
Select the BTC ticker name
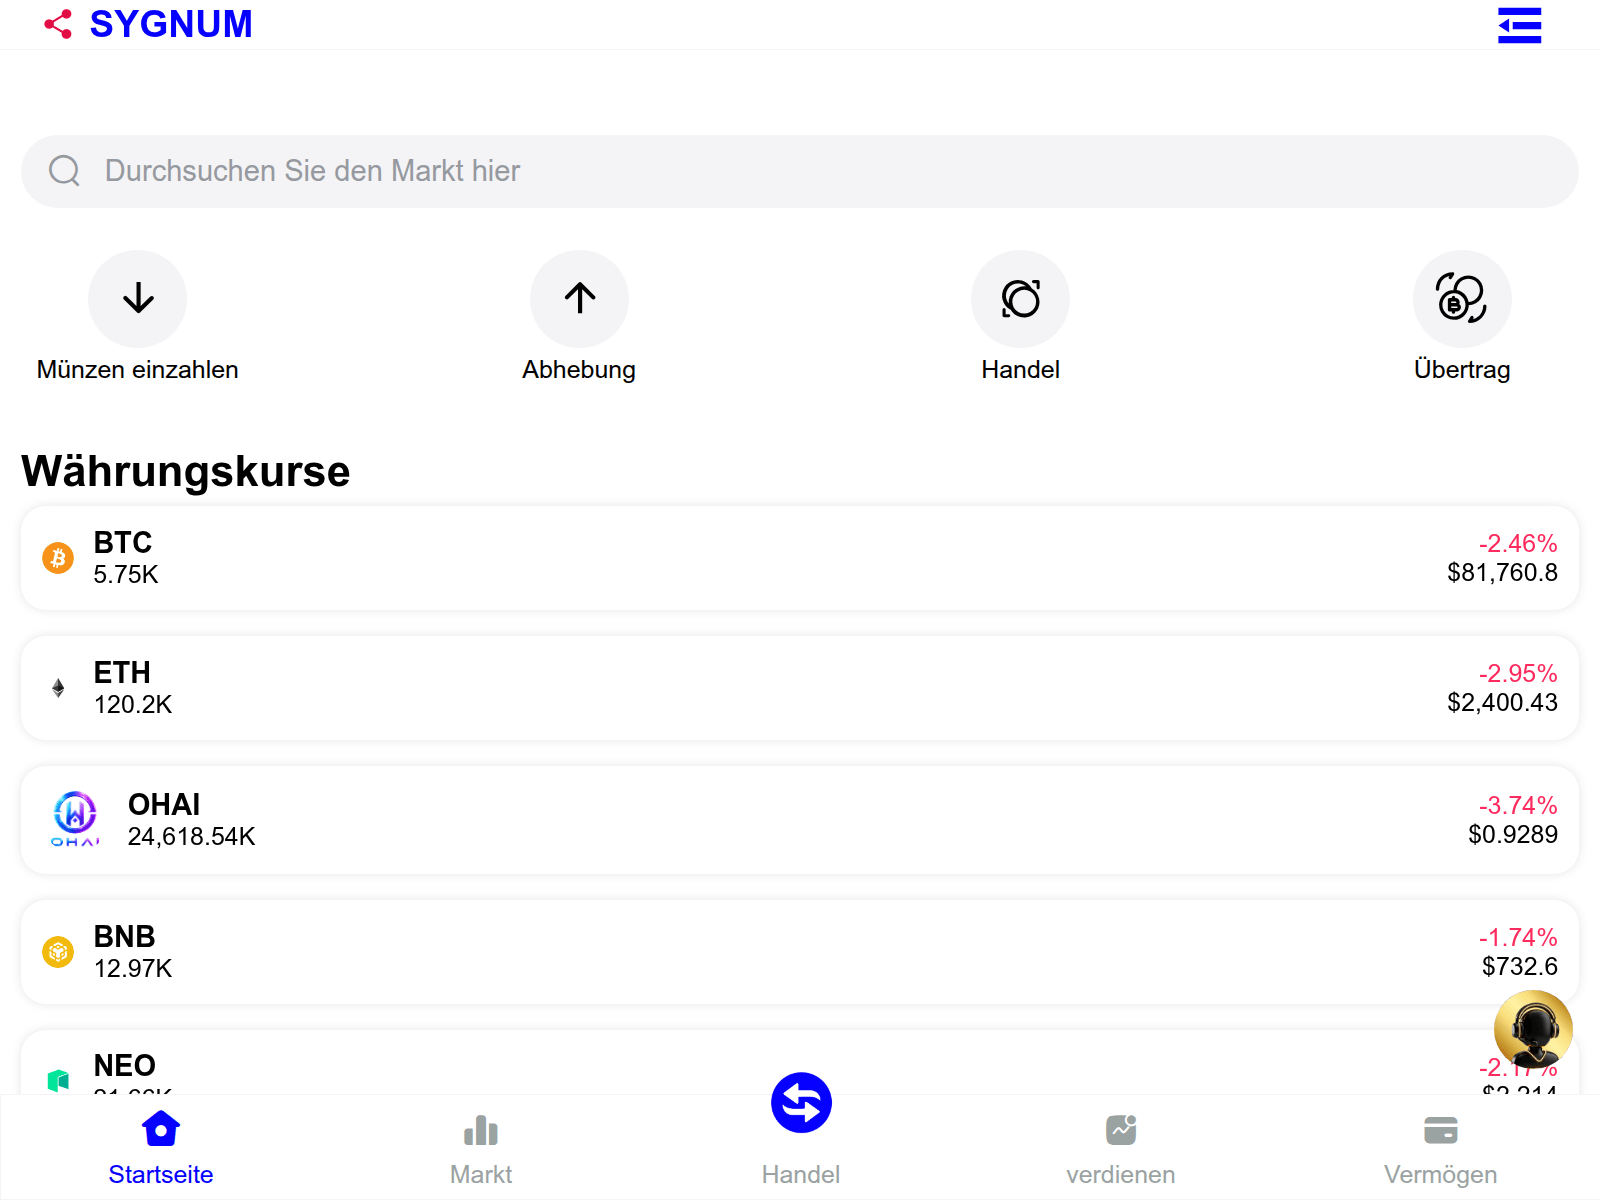(123, 543)
